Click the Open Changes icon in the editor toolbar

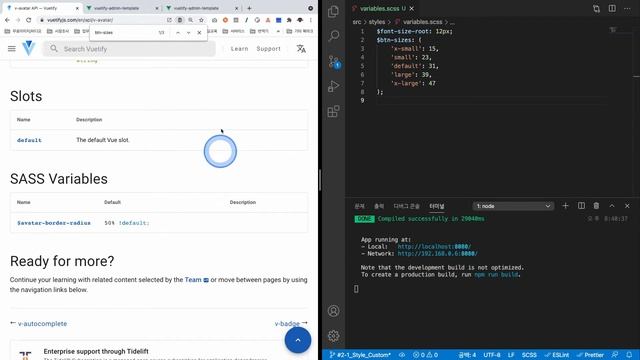tap(596, 9)
